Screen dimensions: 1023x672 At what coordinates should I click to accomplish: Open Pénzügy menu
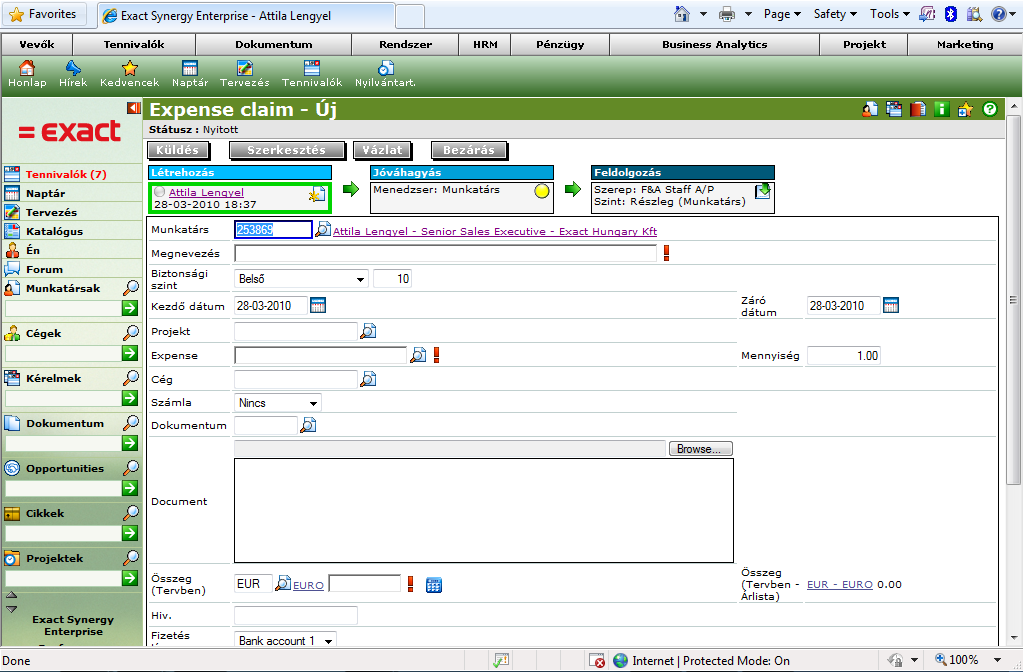[560, 44]
